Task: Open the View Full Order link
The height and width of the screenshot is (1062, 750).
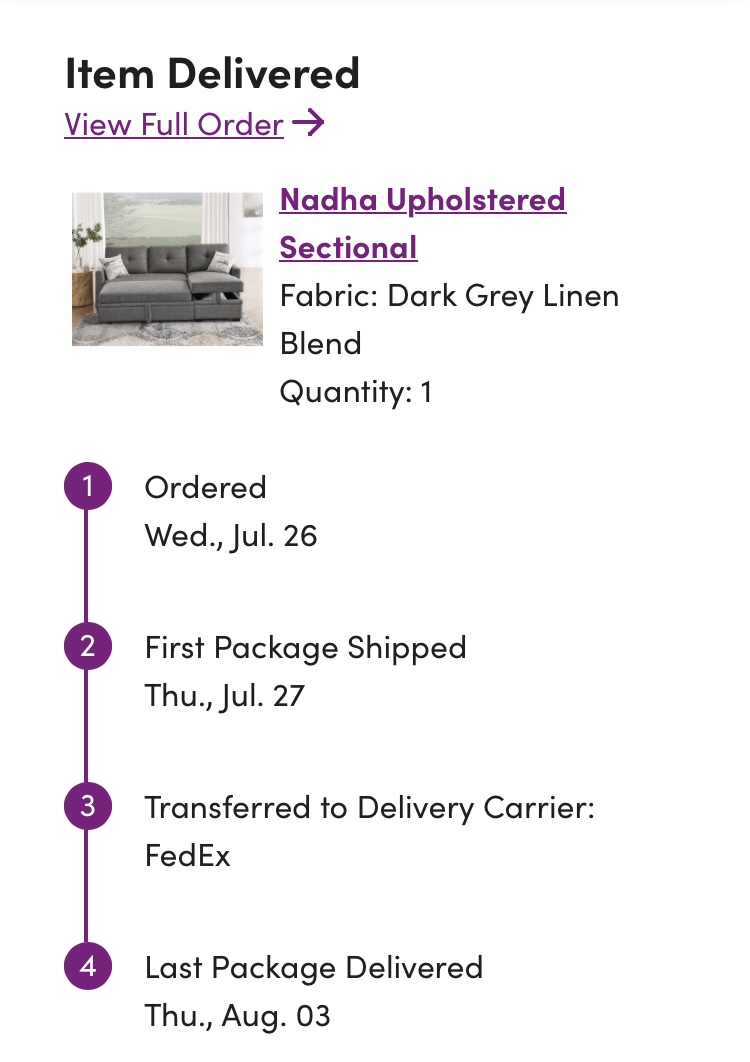Action: click(x=174, y=124)
